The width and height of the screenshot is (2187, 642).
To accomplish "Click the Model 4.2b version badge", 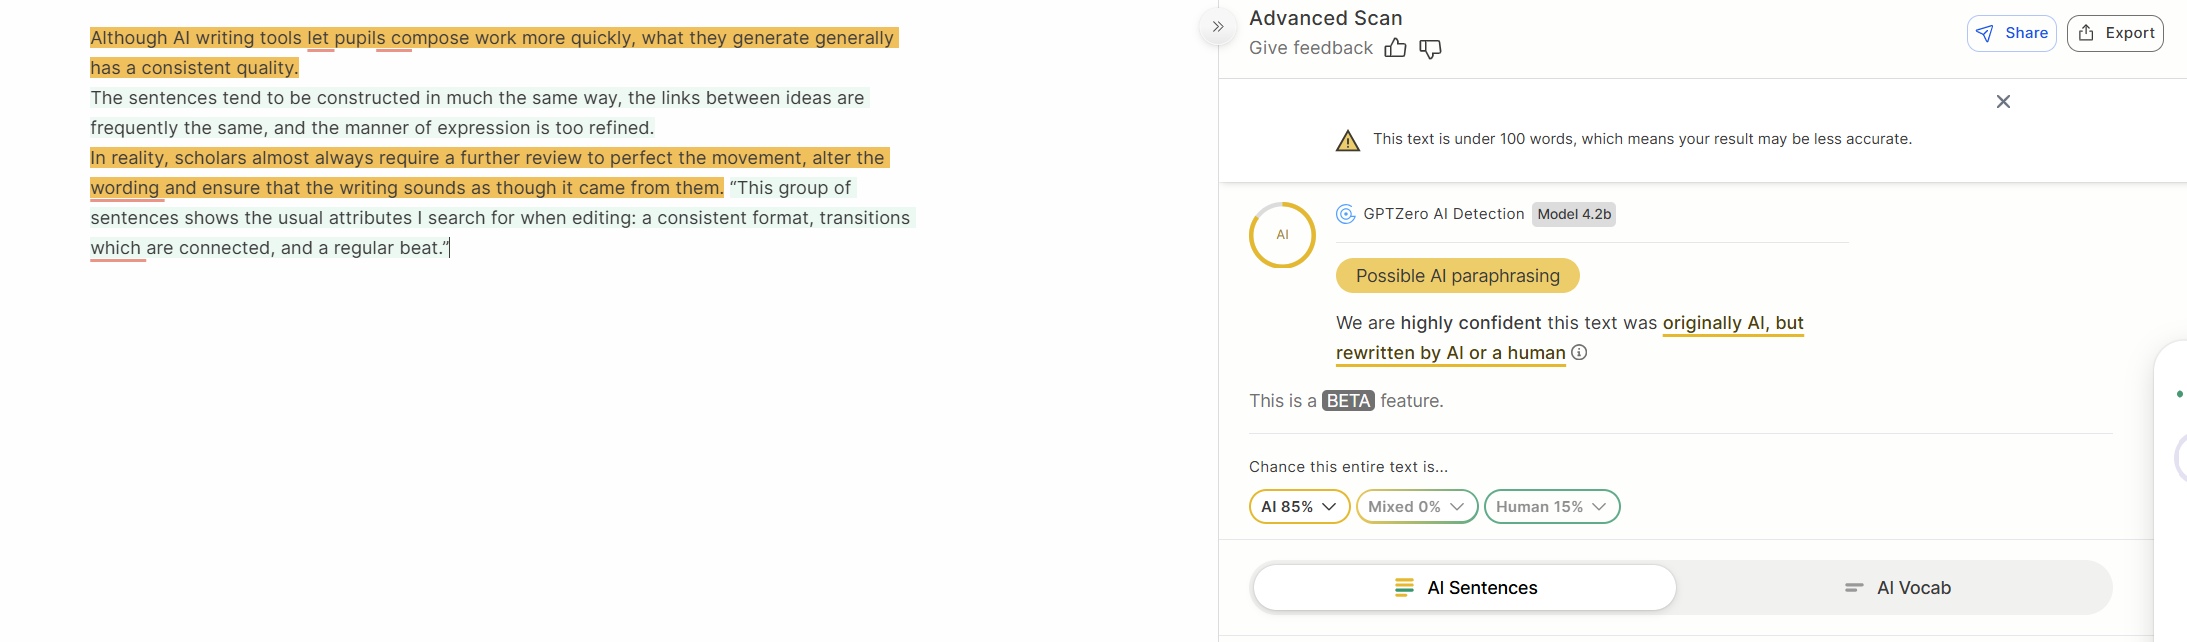I will [x=1573, y=213].
